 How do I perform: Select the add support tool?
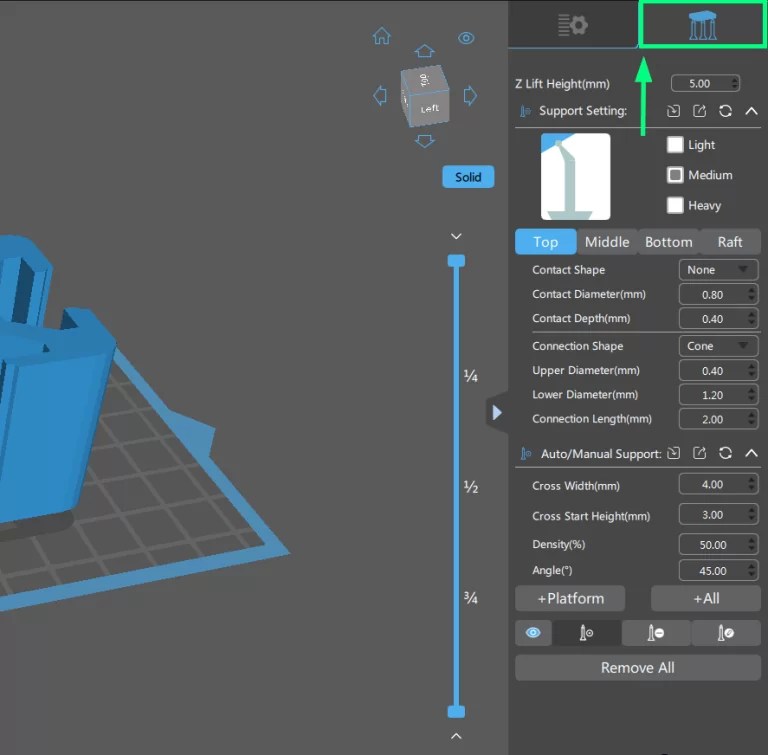click(x=586, y=633)
